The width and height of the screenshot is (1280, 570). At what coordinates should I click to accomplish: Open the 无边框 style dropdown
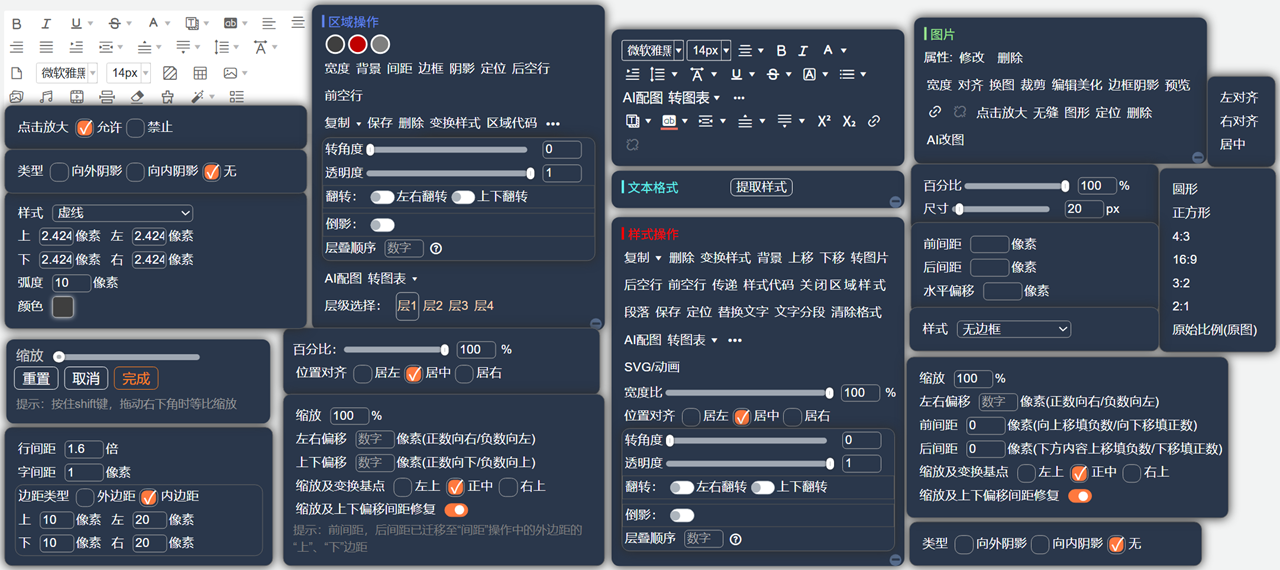tap(1013, 329)
